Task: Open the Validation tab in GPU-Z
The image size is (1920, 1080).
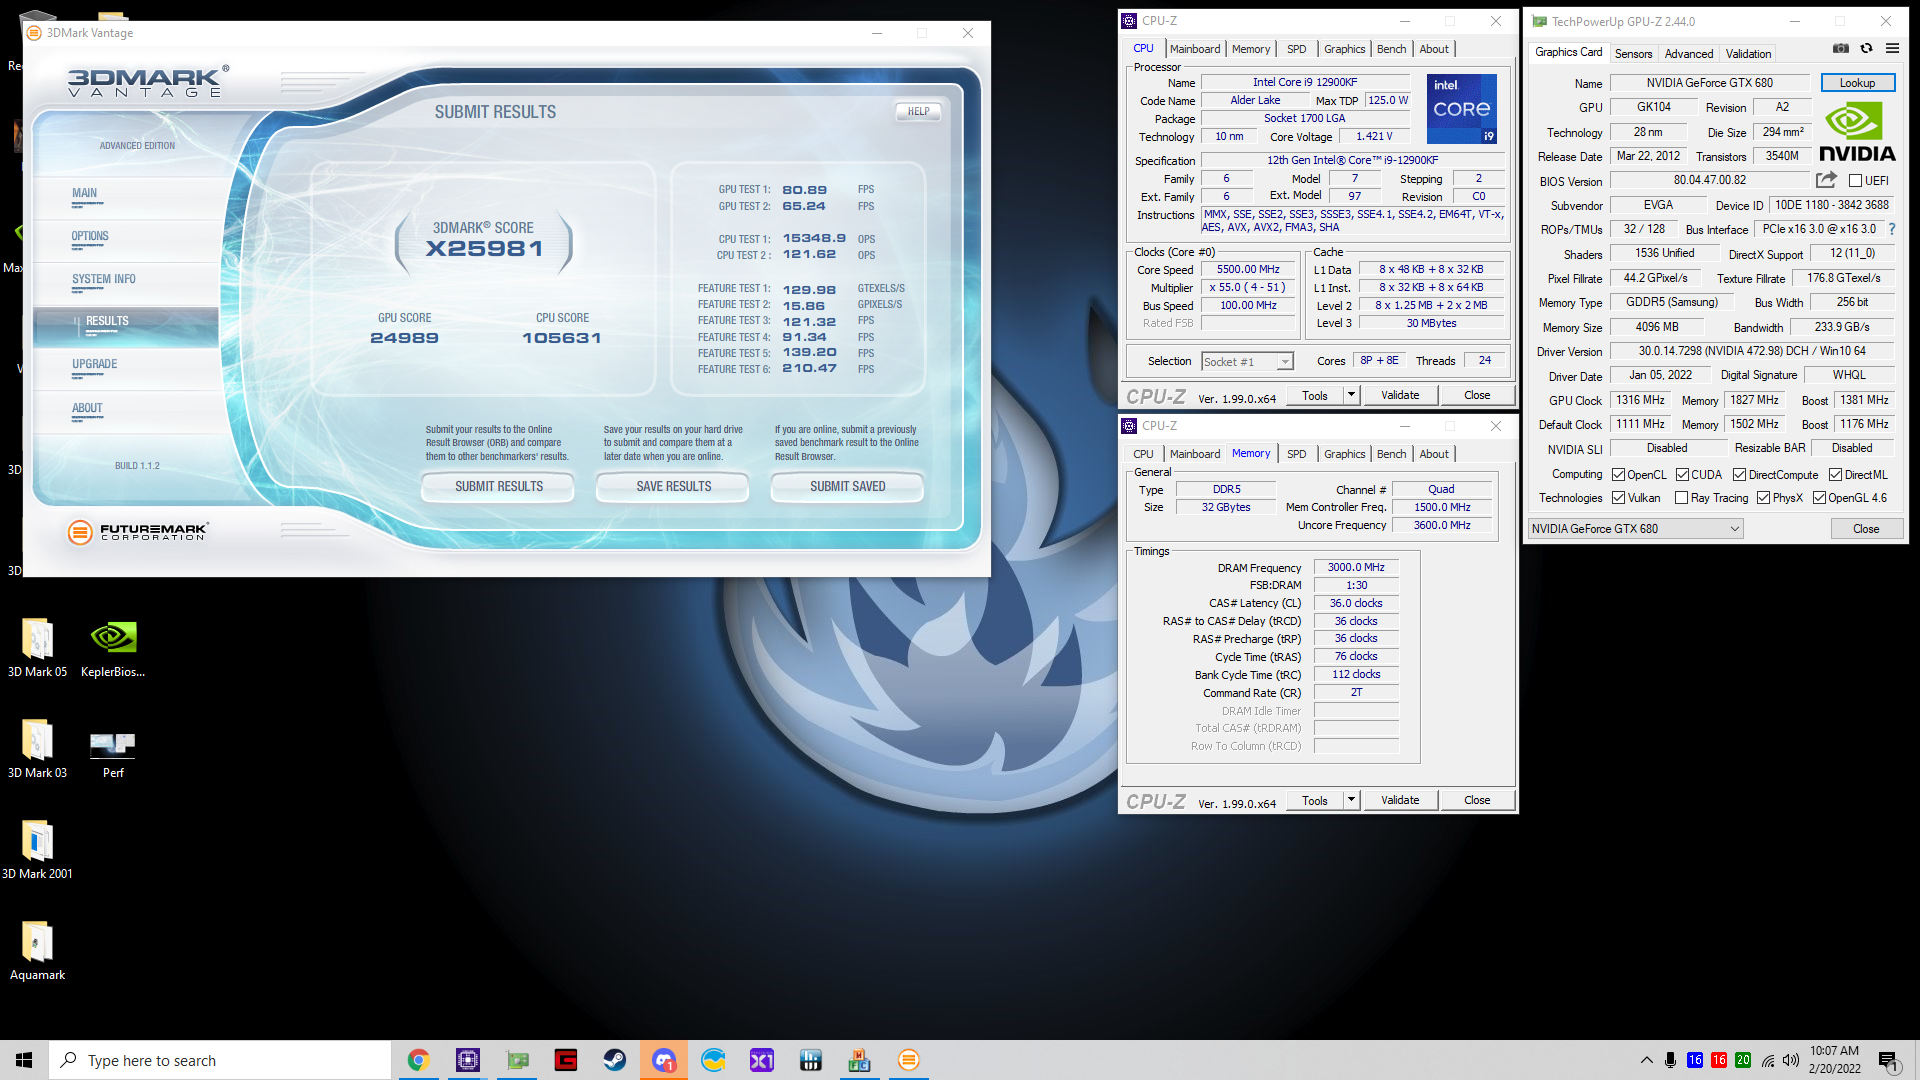Action: [1748, 54]
